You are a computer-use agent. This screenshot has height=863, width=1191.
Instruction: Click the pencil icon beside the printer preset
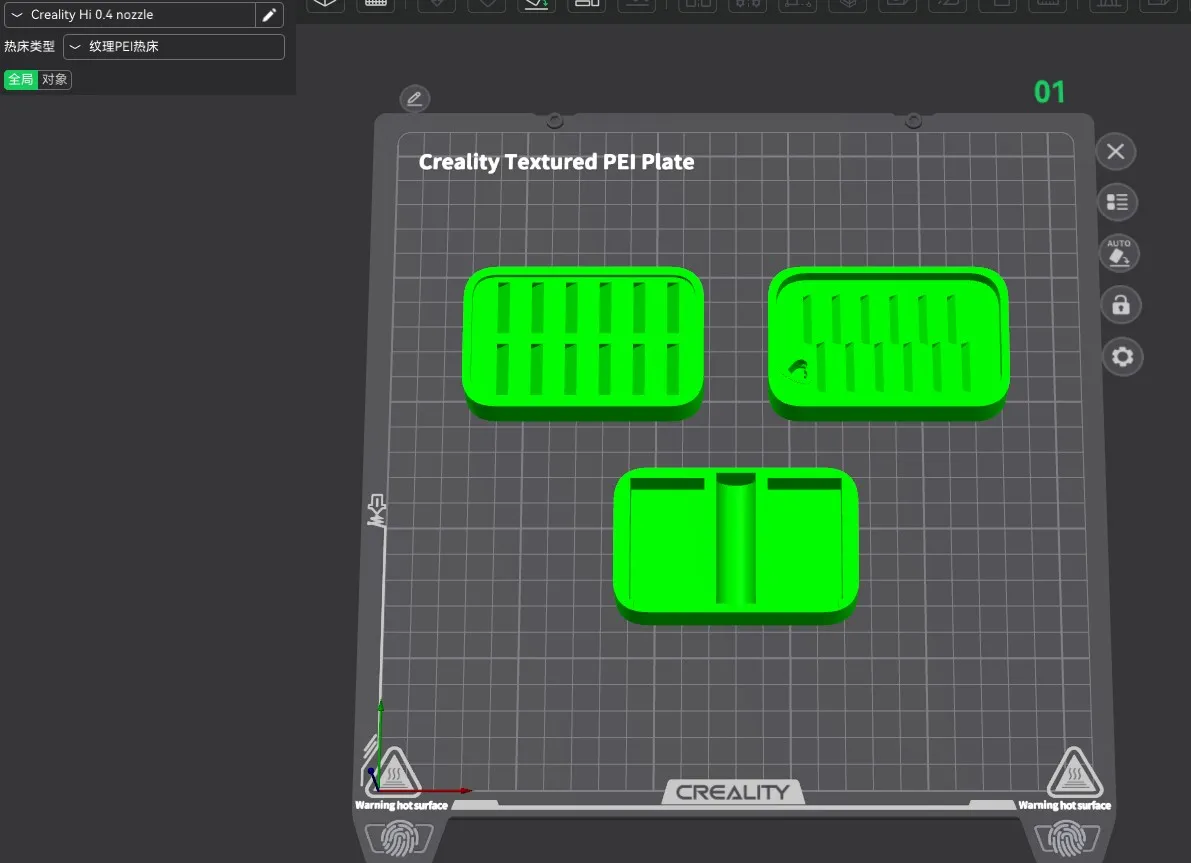(x=268, y=15)
